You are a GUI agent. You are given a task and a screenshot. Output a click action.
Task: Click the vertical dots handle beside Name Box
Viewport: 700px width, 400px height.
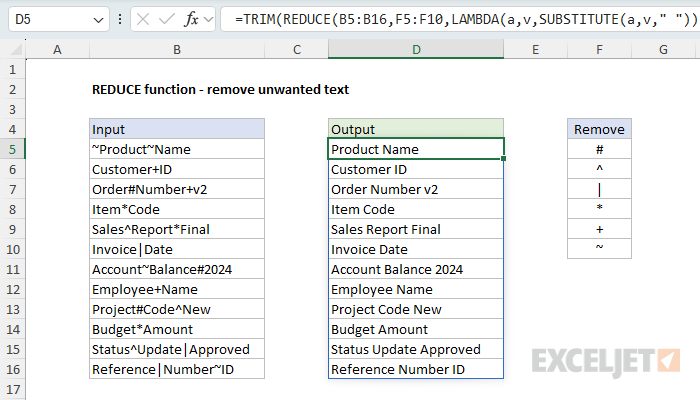[120, 19]
